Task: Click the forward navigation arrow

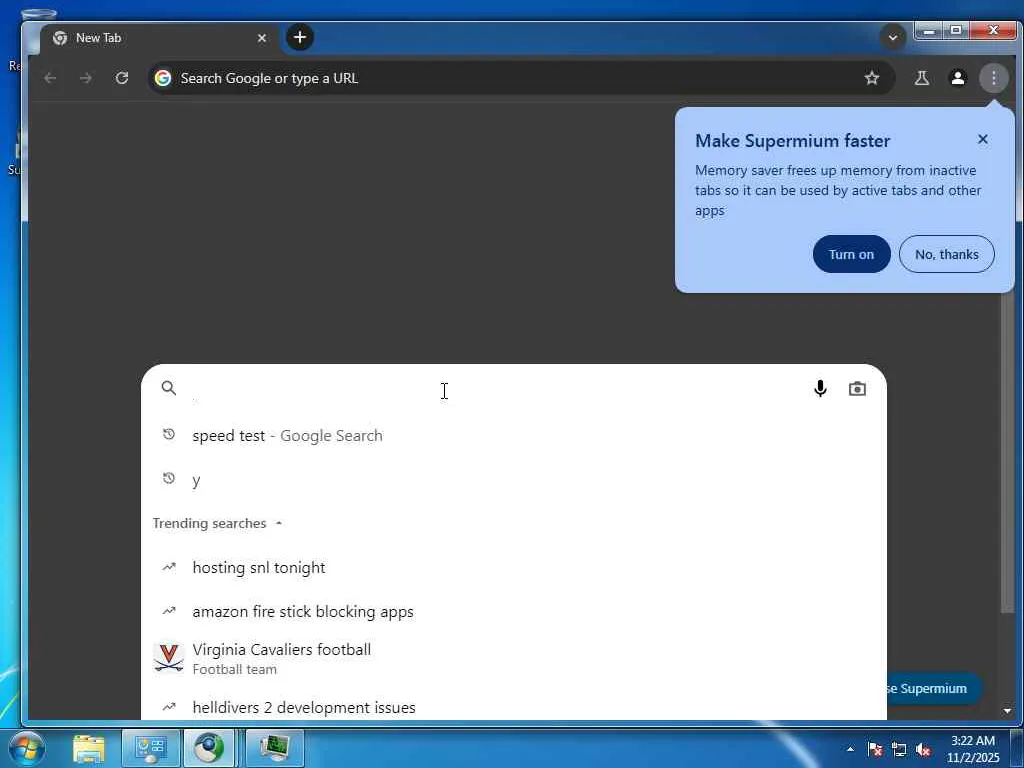Action: click(86, 78)
